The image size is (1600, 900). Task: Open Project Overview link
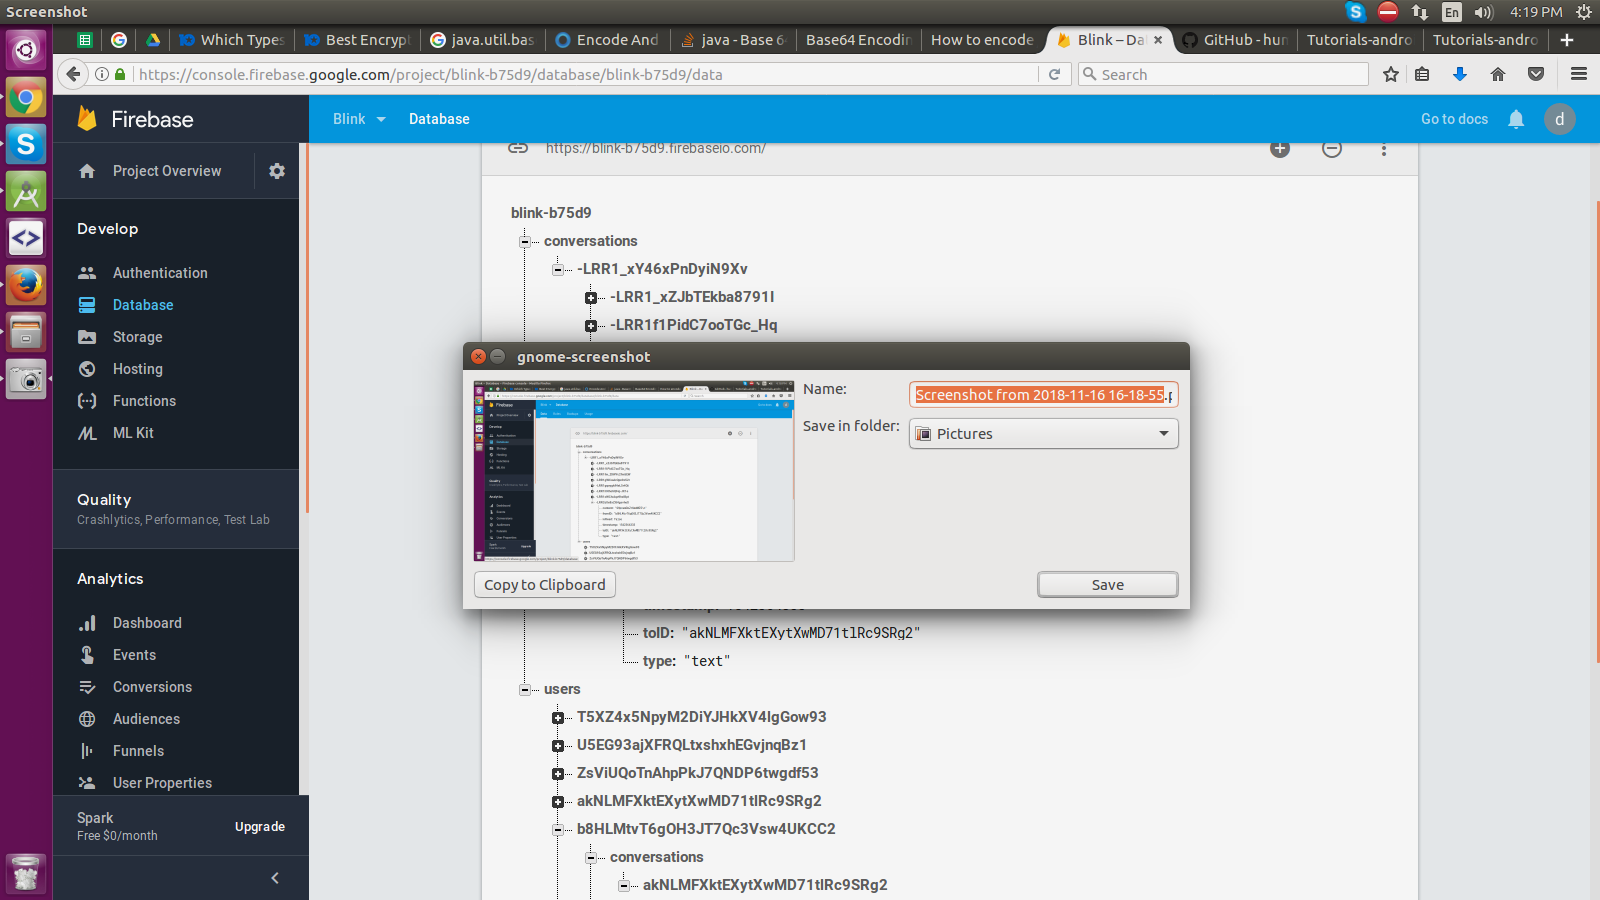point(167,171)
